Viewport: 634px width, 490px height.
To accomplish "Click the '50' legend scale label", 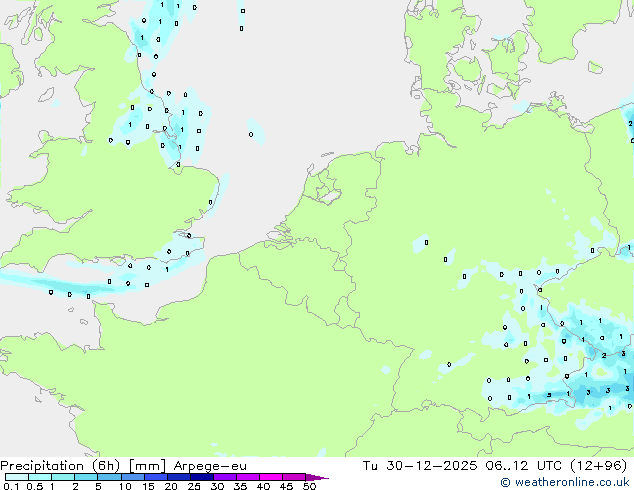I will point(309,486).
